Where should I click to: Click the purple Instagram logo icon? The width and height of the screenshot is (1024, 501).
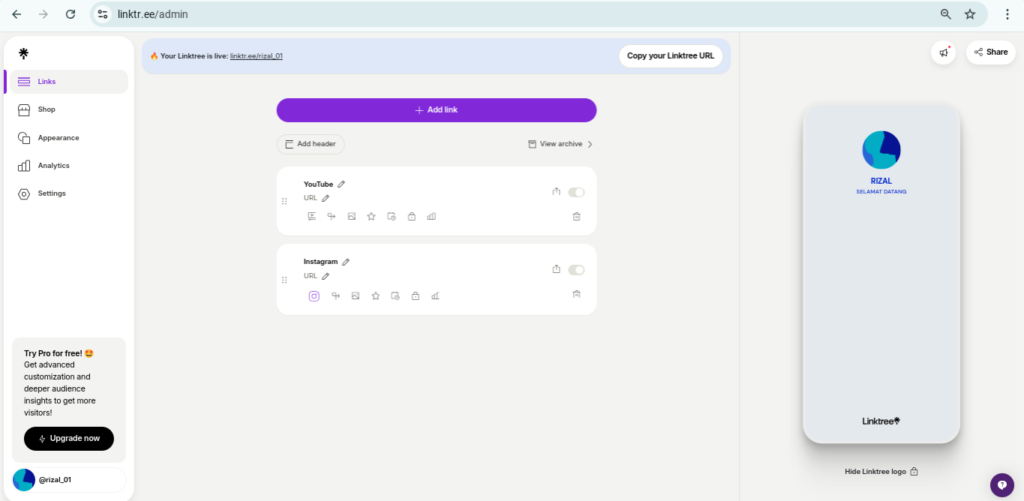tap(314, 296)
